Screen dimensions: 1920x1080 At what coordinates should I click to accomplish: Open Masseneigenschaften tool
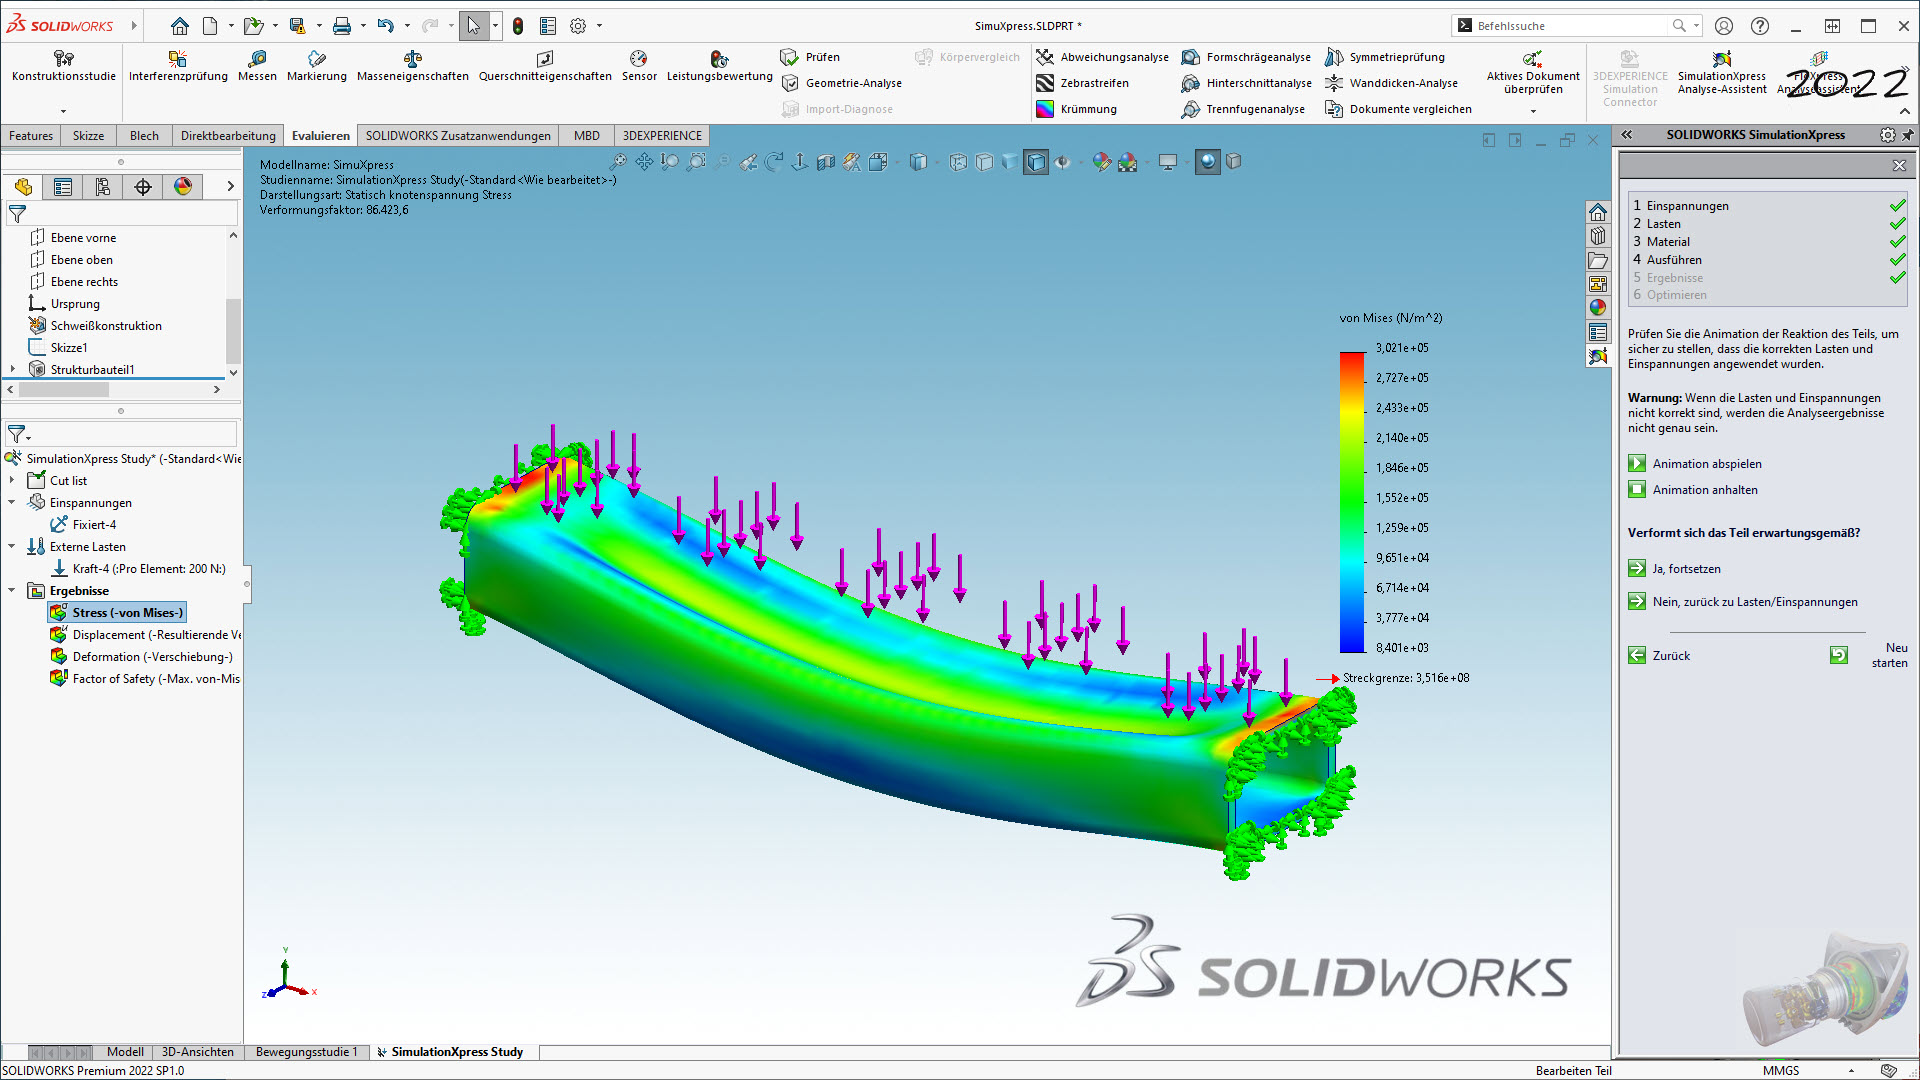click(x=412, y=66)
